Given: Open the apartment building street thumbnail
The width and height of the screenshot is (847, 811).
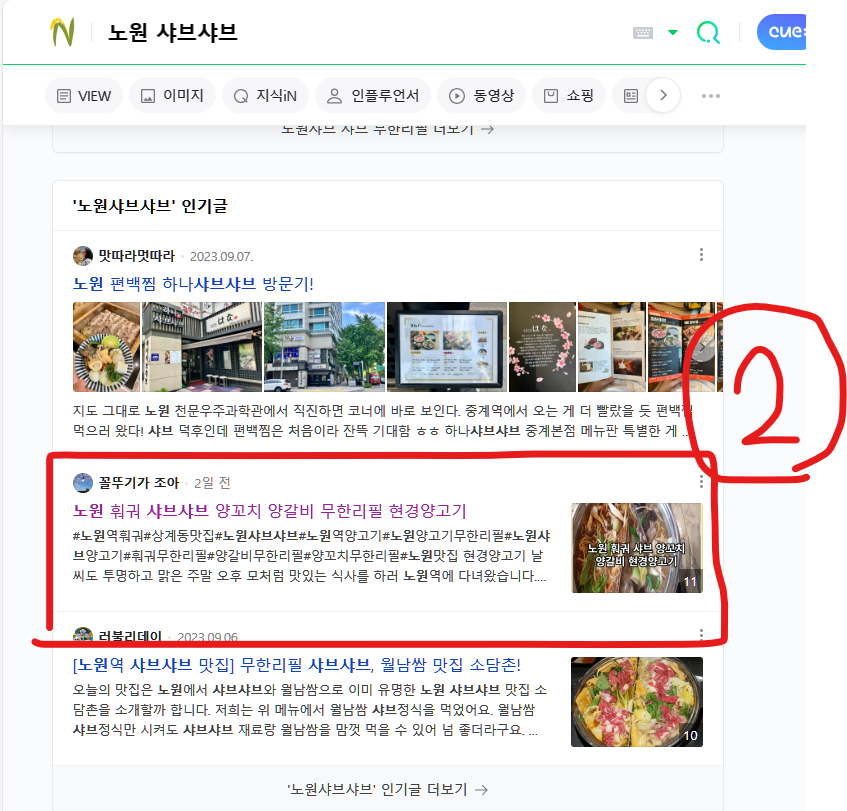Looking at the screenshot, I should pos(324,347).
